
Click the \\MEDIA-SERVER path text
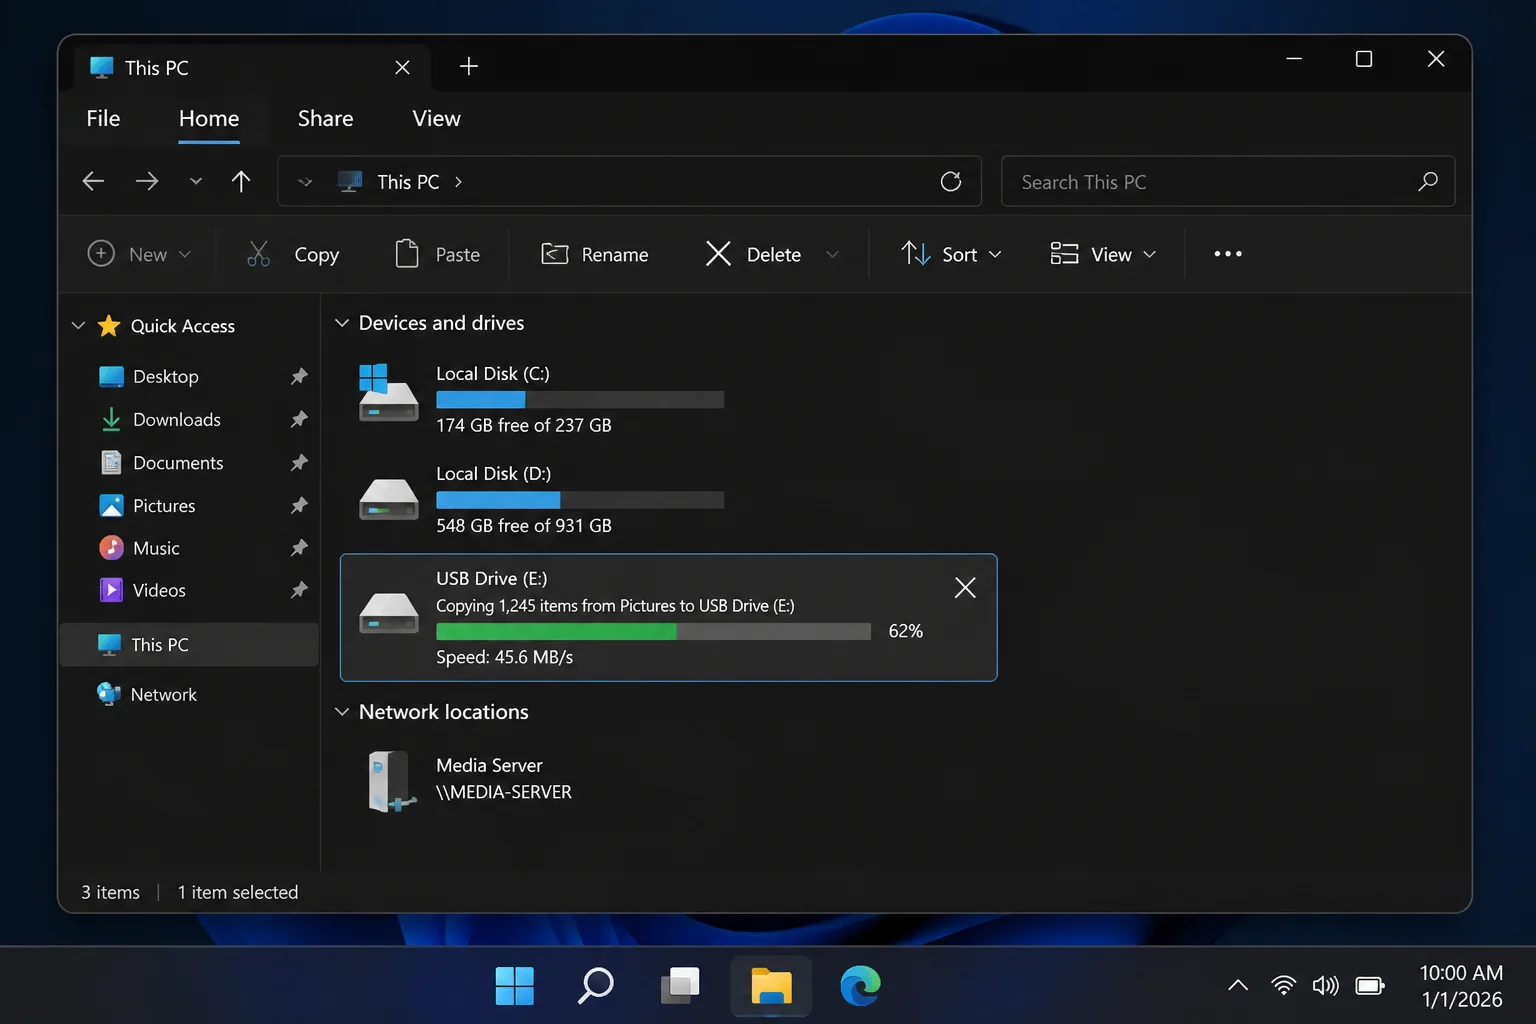tap(504, 792)
